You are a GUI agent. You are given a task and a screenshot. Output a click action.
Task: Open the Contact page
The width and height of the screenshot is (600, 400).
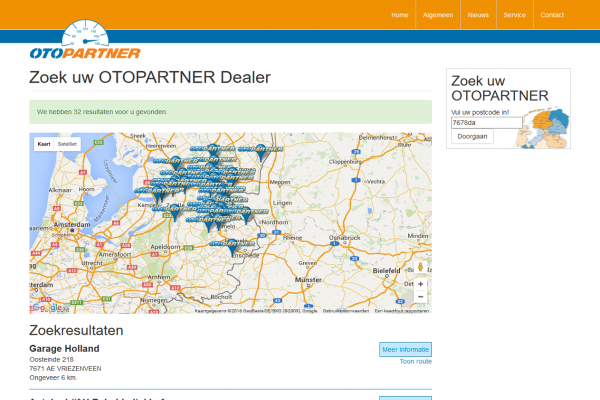552,15
